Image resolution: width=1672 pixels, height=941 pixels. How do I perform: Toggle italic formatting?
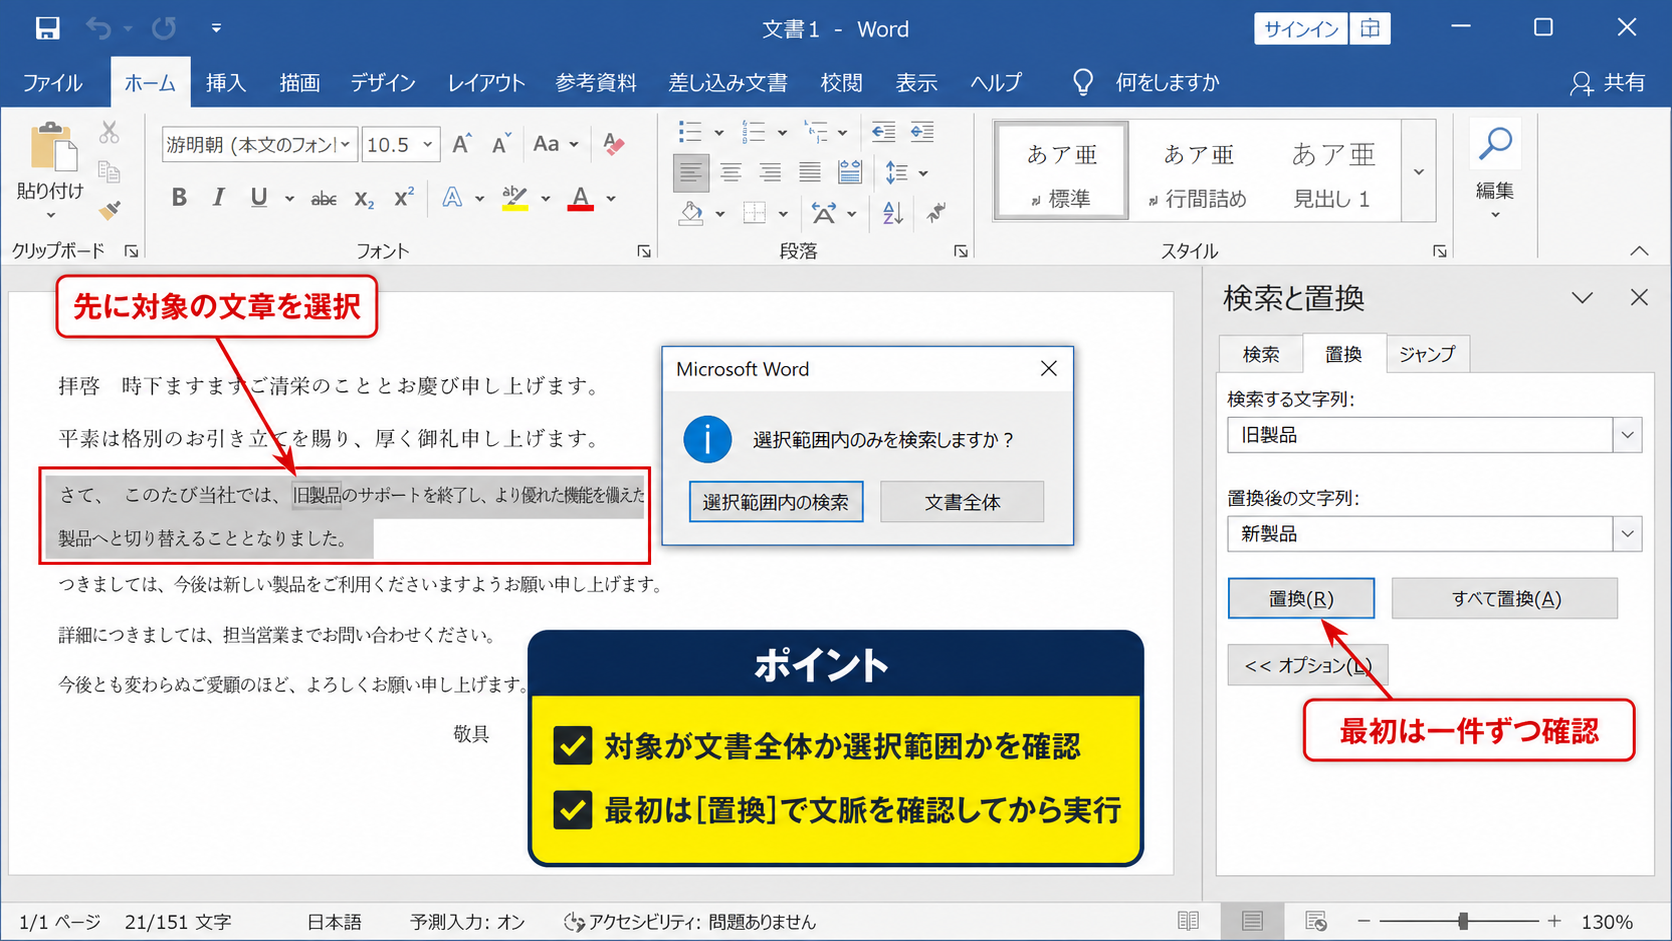pyautogui.click(x=218, y=198)
